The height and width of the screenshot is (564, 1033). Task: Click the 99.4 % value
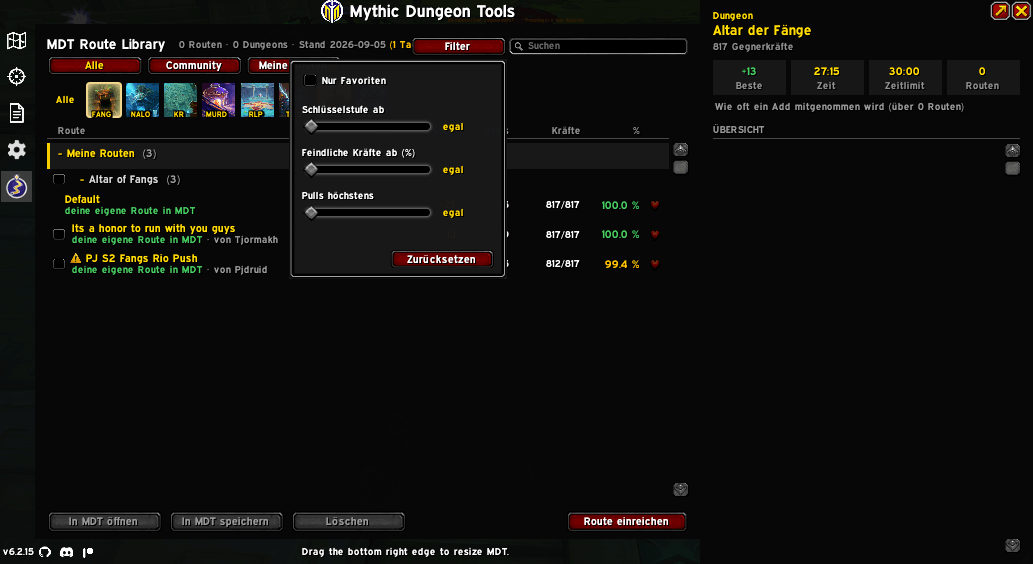pos(622,264)
